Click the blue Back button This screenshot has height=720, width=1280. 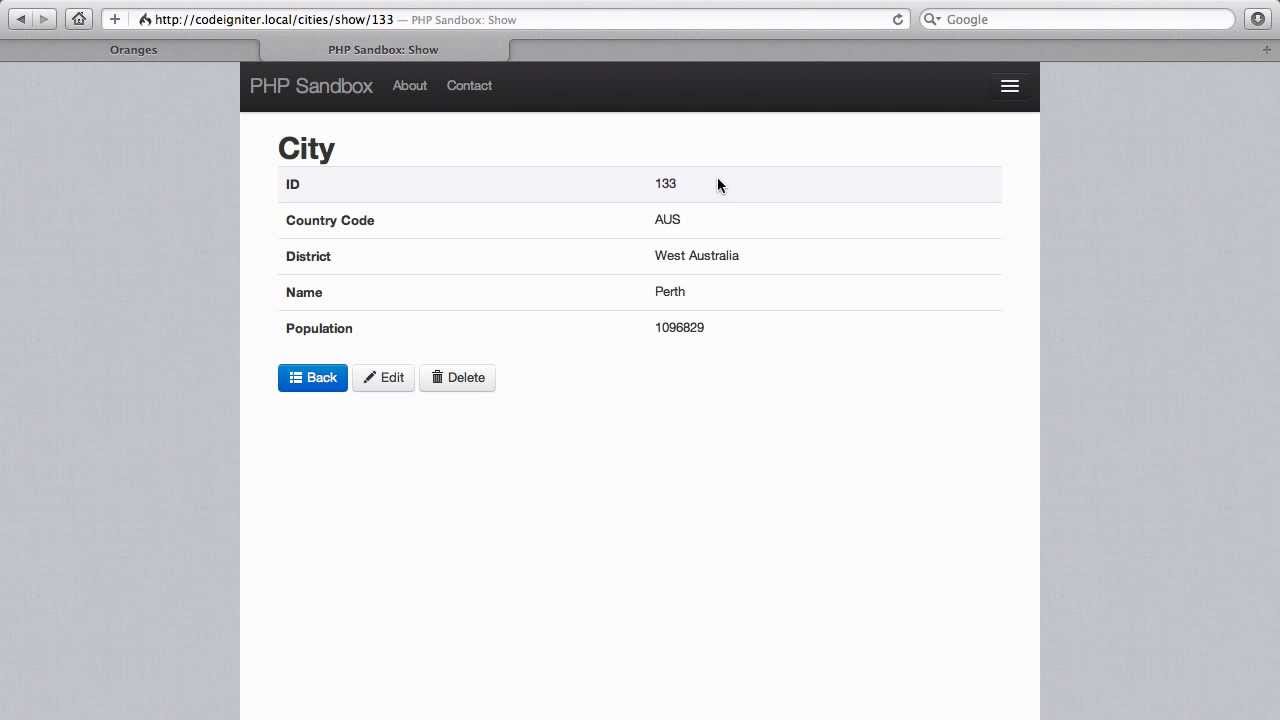[x=313, y=378]
